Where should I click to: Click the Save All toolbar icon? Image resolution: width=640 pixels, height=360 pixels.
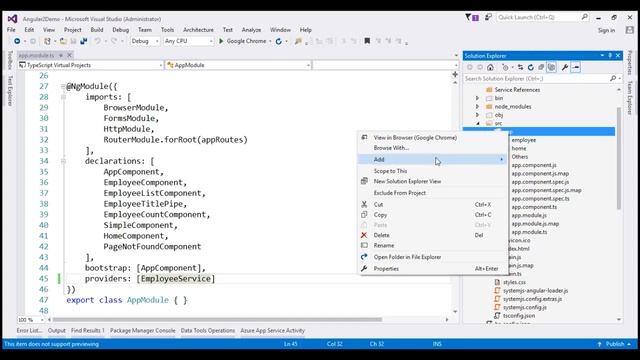[x=84, y=41]
